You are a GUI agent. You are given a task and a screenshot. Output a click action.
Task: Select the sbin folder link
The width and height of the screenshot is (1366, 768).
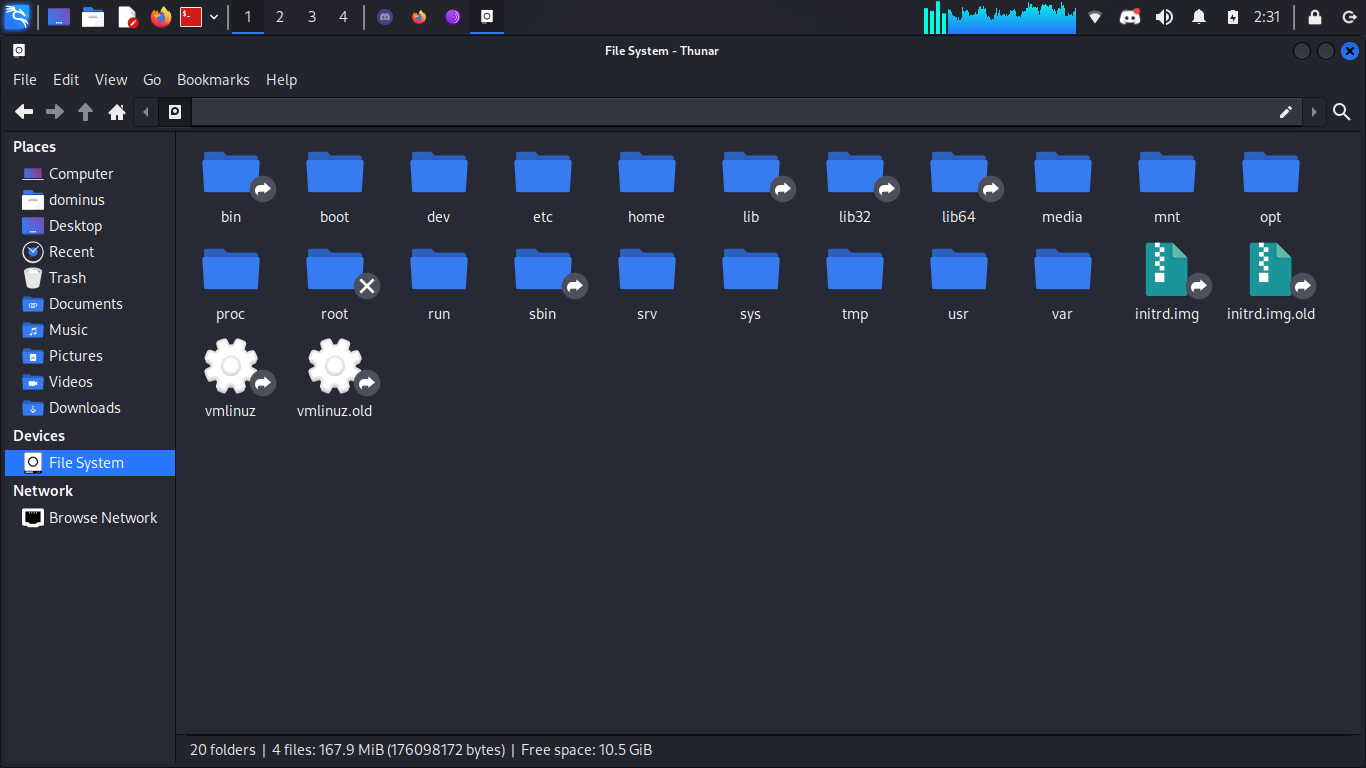(x=543, y=270)
